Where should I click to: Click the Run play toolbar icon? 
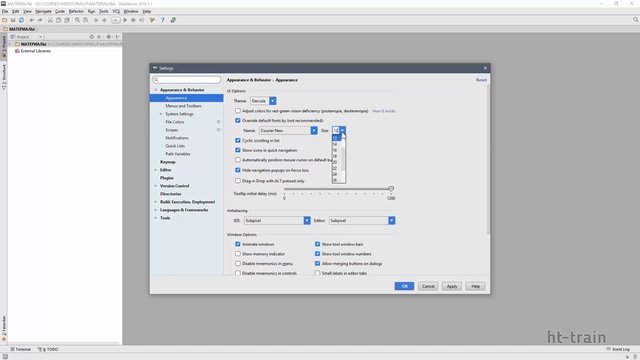125,20
